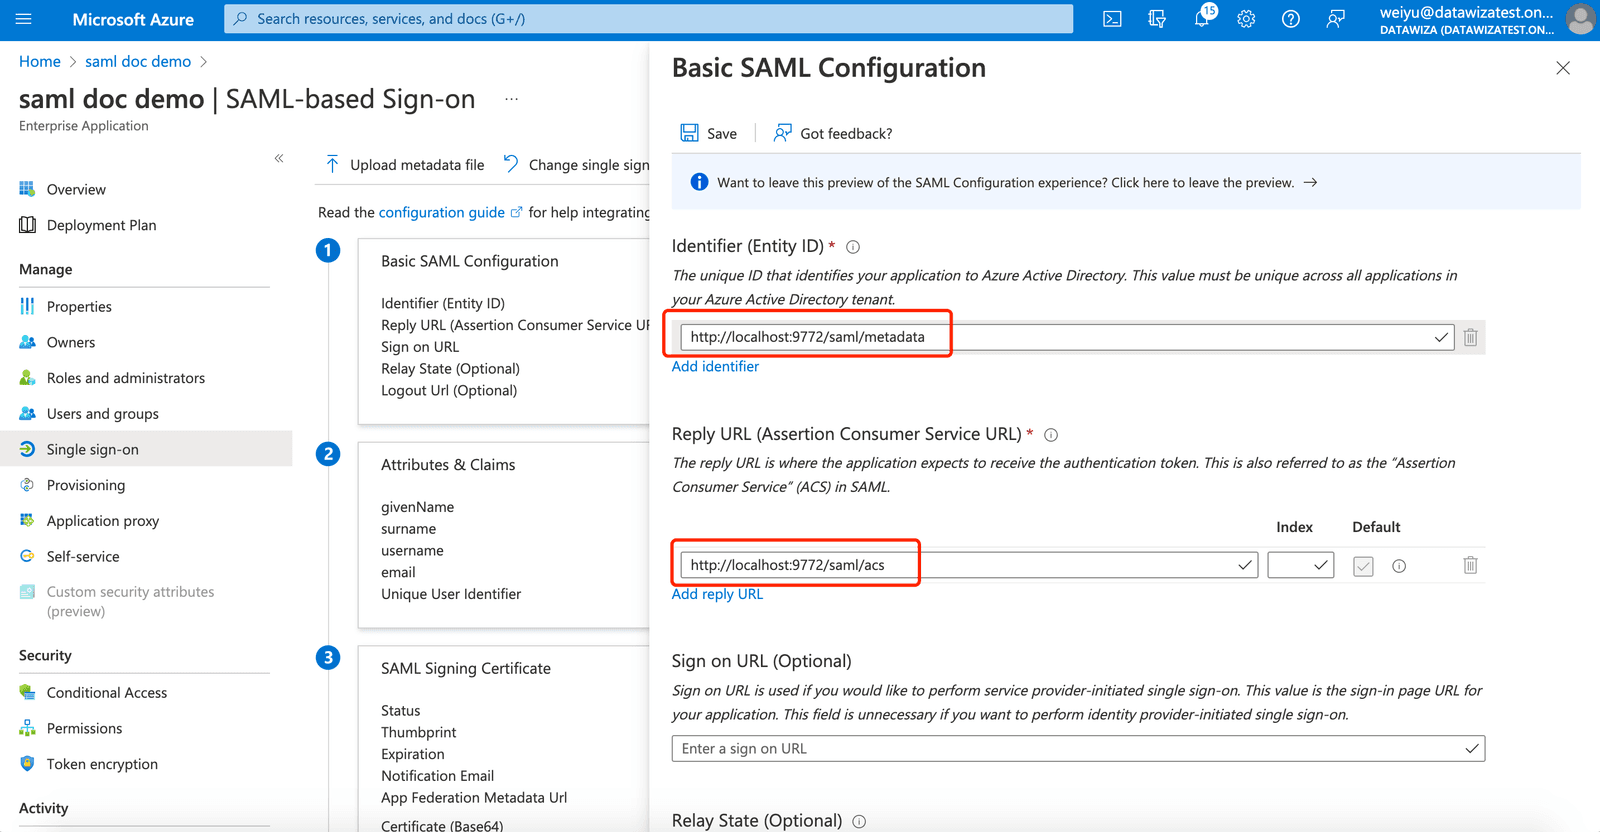Click Upload metadata file
Screen dimensions: 1600x832
[x=405, y=165]
